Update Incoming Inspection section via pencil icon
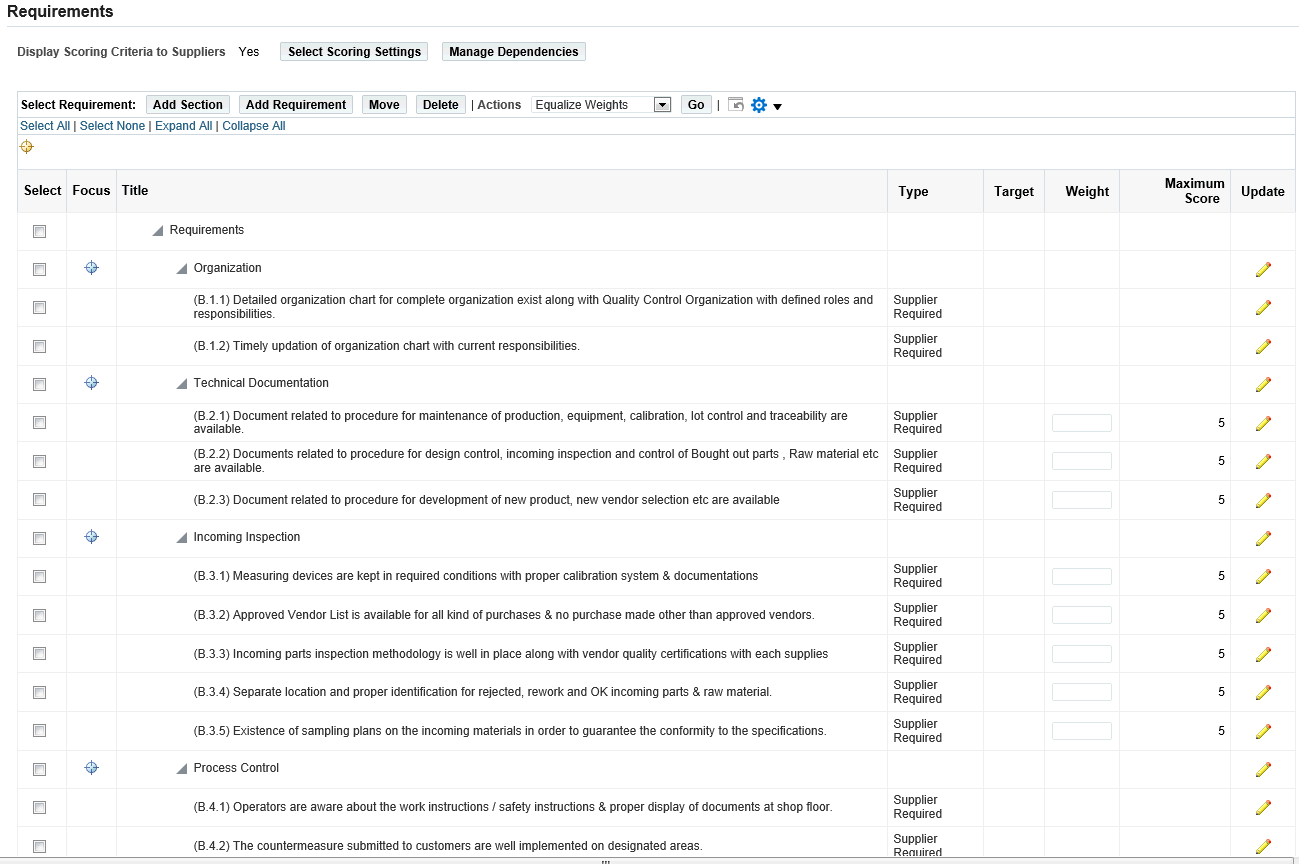The height and width of the screenshot is (864, 1299). coord(1263,538)
